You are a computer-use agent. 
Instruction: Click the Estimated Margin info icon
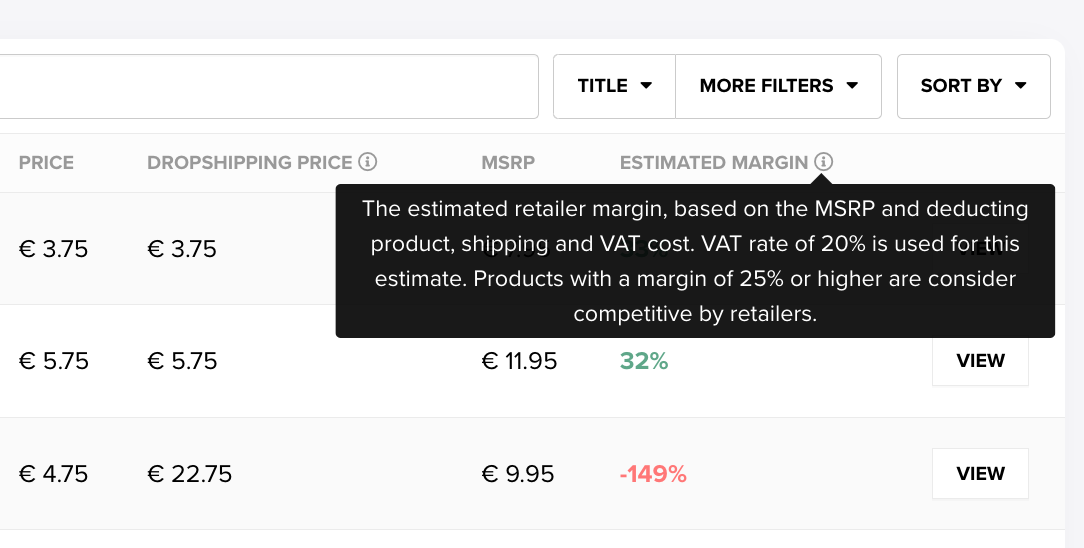pos(823,162)
